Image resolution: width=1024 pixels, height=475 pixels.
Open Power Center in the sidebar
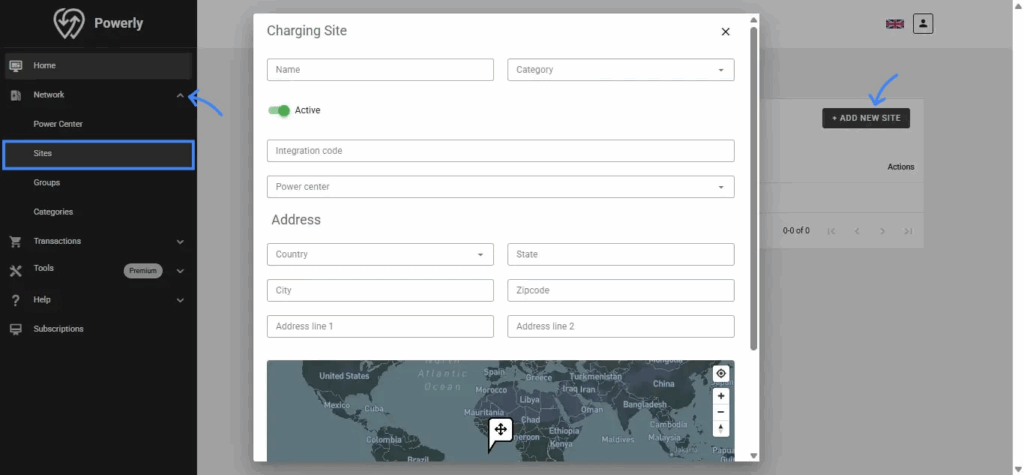pyautogui.click(x=58, y=124)
